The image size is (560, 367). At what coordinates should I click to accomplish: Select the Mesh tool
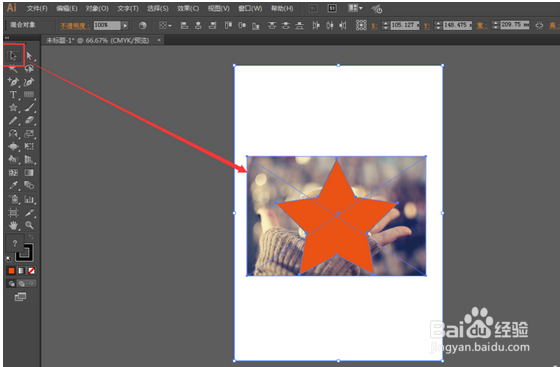(x=13, y=173)
